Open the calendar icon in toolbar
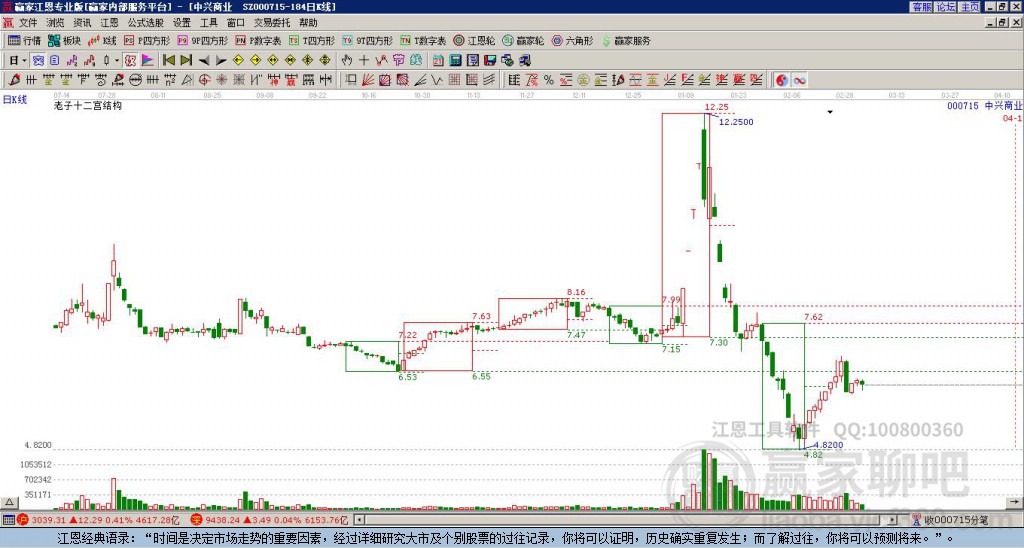The height and width of the screenshot is (548, 1024). pos(438,60)
